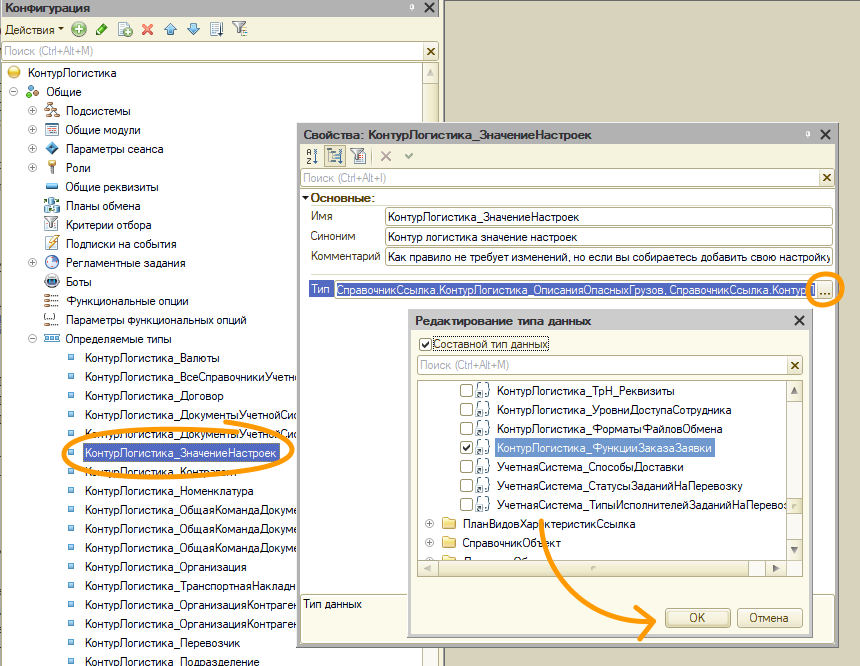This screenshot has height=666, width=860.
Task: Collapse the Общие tree branch
Action: (x=14, y=92)
